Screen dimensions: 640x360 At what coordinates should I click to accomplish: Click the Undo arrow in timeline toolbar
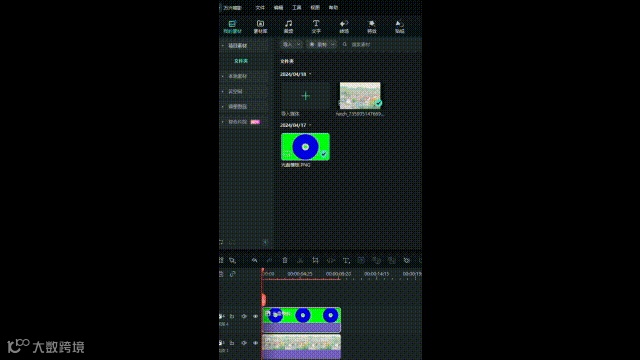pyautogui.click(x=254, y=260)
